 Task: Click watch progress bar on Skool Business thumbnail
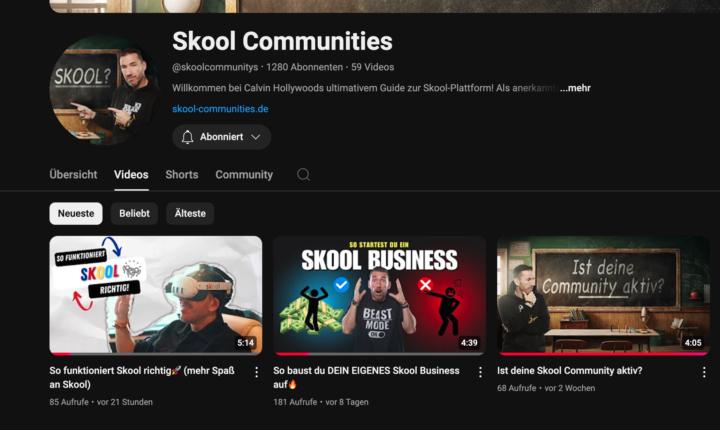(x=379, y=354)
